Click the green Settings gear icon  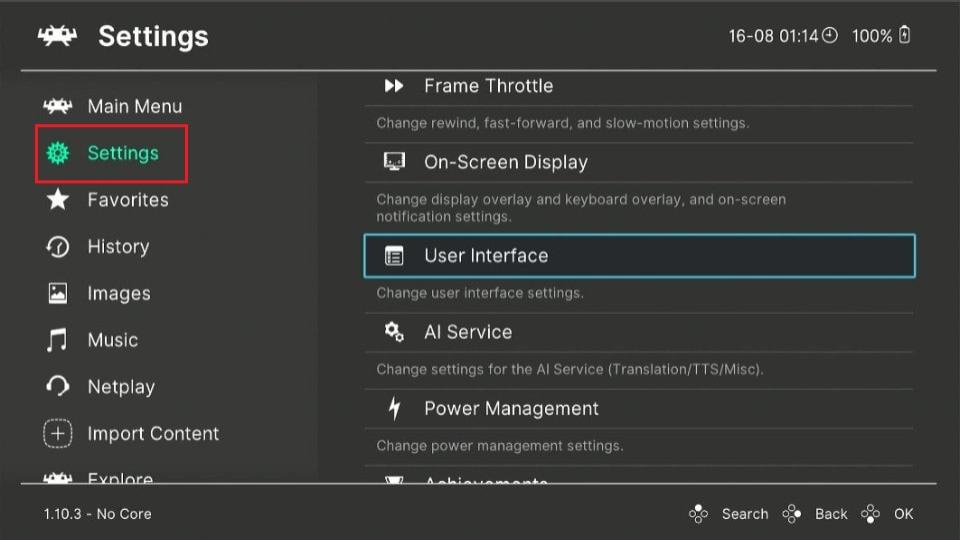point(58,153)
